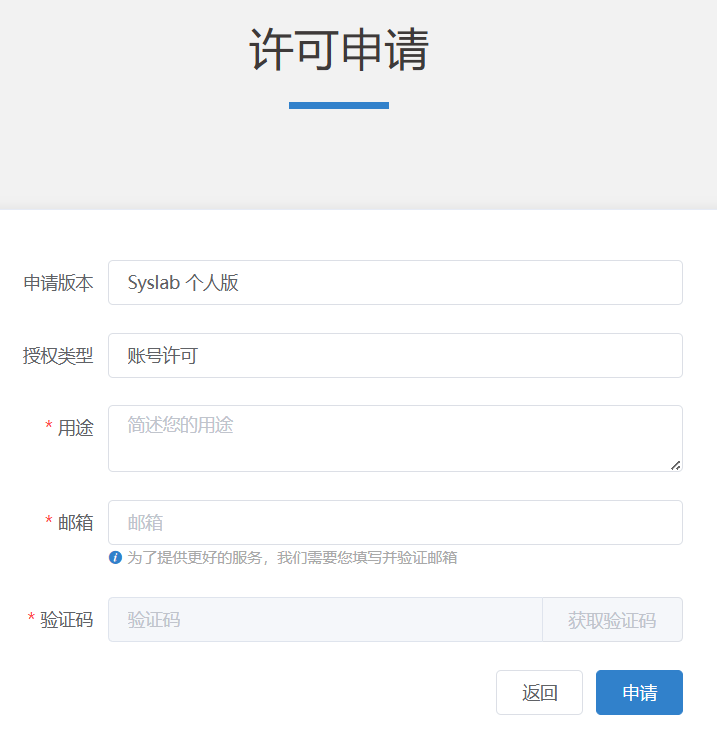The width and height of the screenshot is (717, 737).
Task: Click the red asterisk beside 验证码
Action: [x=31, y=619]
